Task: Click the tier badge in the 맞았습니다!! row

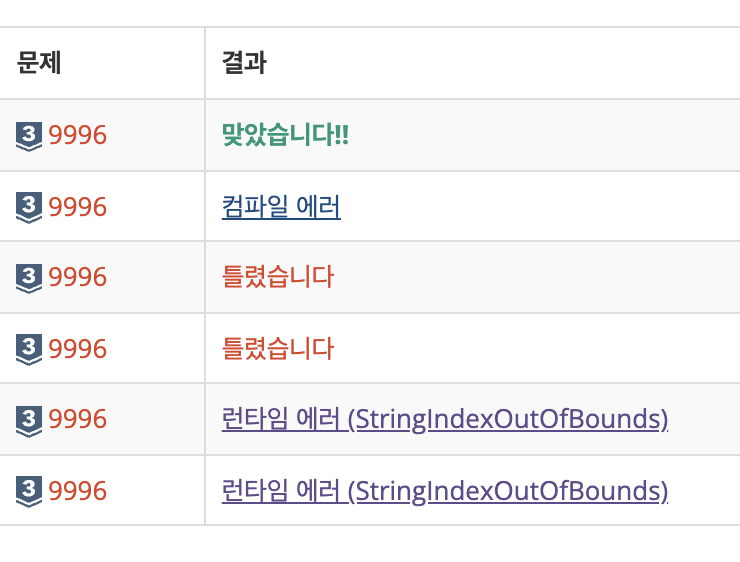Action: click(29, 136)
